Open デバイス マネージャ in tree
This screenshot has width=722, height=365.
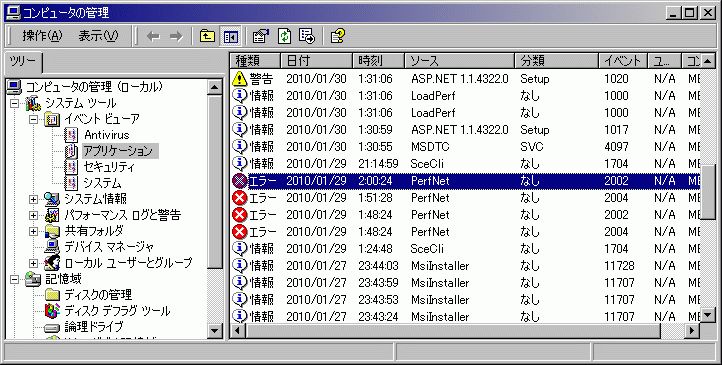(109, 247)
